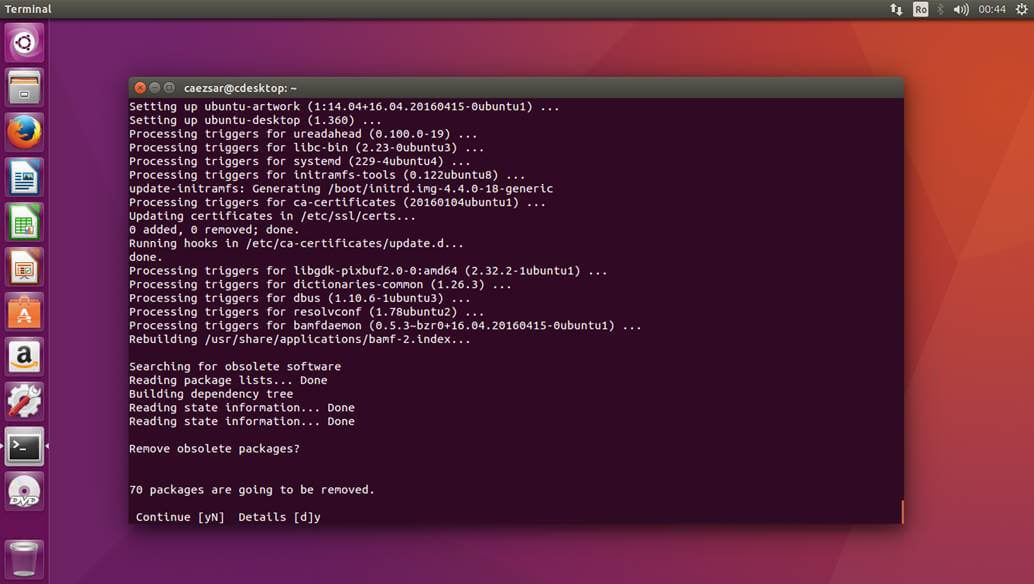Show the calendar from clock 00:44
This screenshot has height=584, width=1034.
pos(992,9)
